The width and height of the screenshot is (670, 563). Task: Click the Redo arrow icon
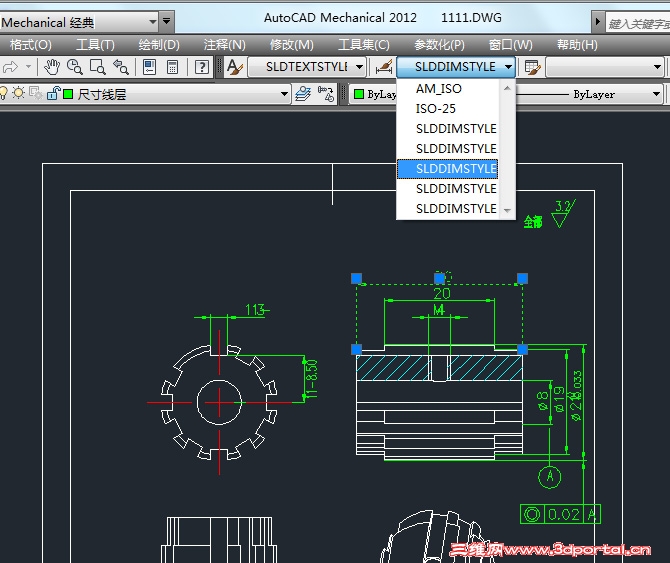coord(10,67)
